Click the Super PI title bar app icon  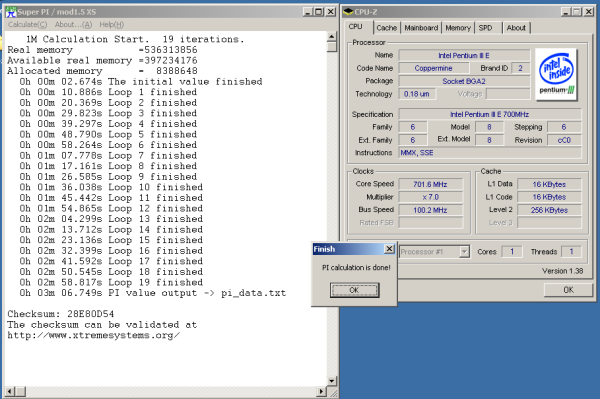coord(11,12)
